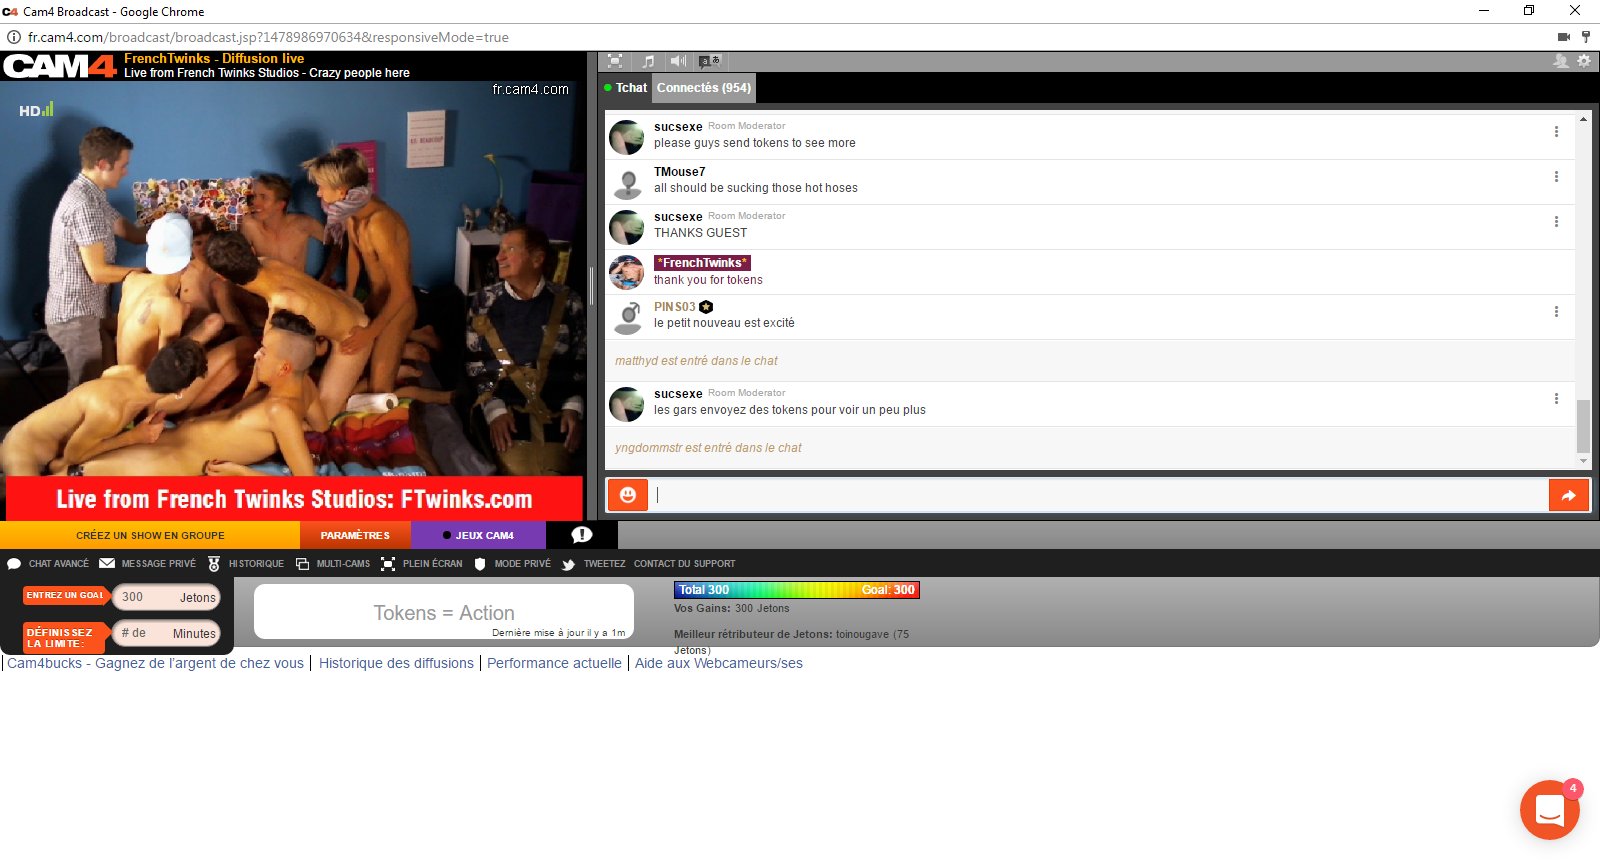Image resolution: width=1600 pixels, height=860 pixels.
Task: Open options menu for 'les gars envoyez' message
Action: click(x=1556, y=399)
